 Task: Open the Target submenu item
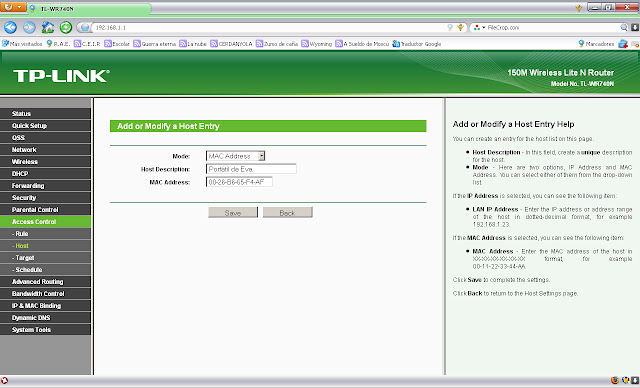point(45,258)
